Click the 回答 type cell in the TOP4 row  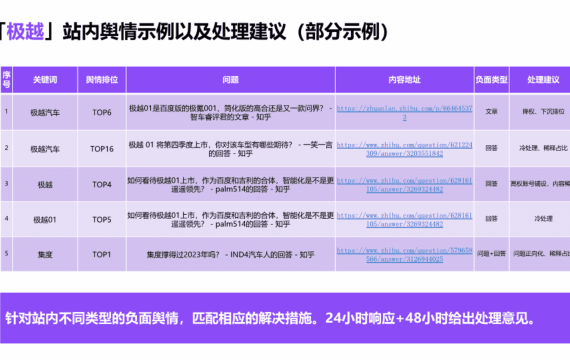coord(491,184)
